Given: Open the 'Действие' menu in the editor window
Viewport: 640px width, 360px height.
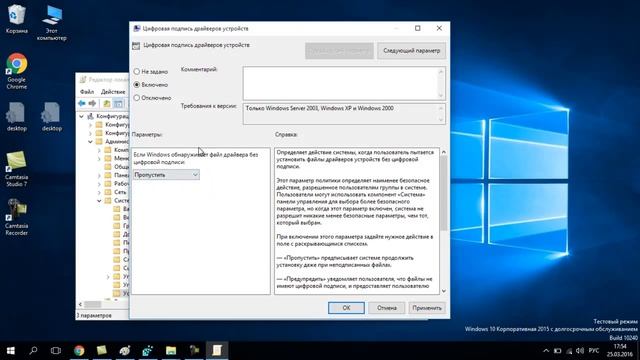Looking at the screenshot, I should pos(113,92).
